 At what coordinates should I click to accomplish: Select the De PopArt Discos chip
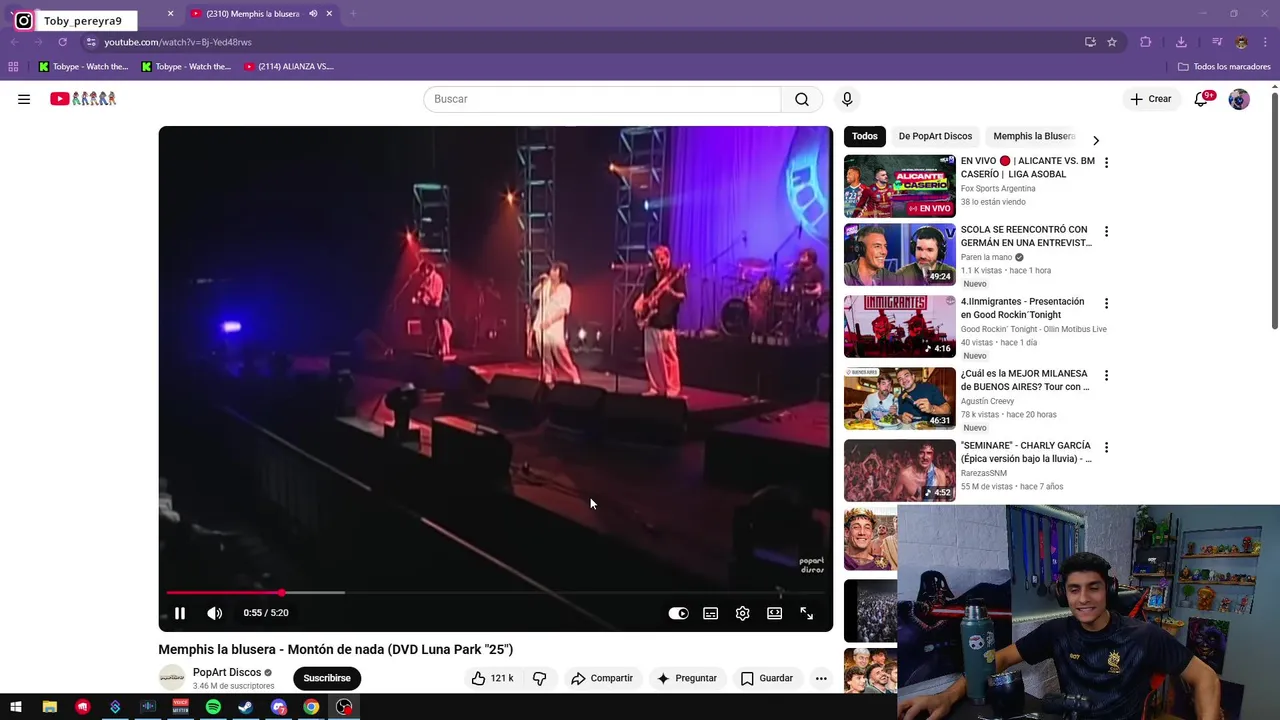coord(935,136)
